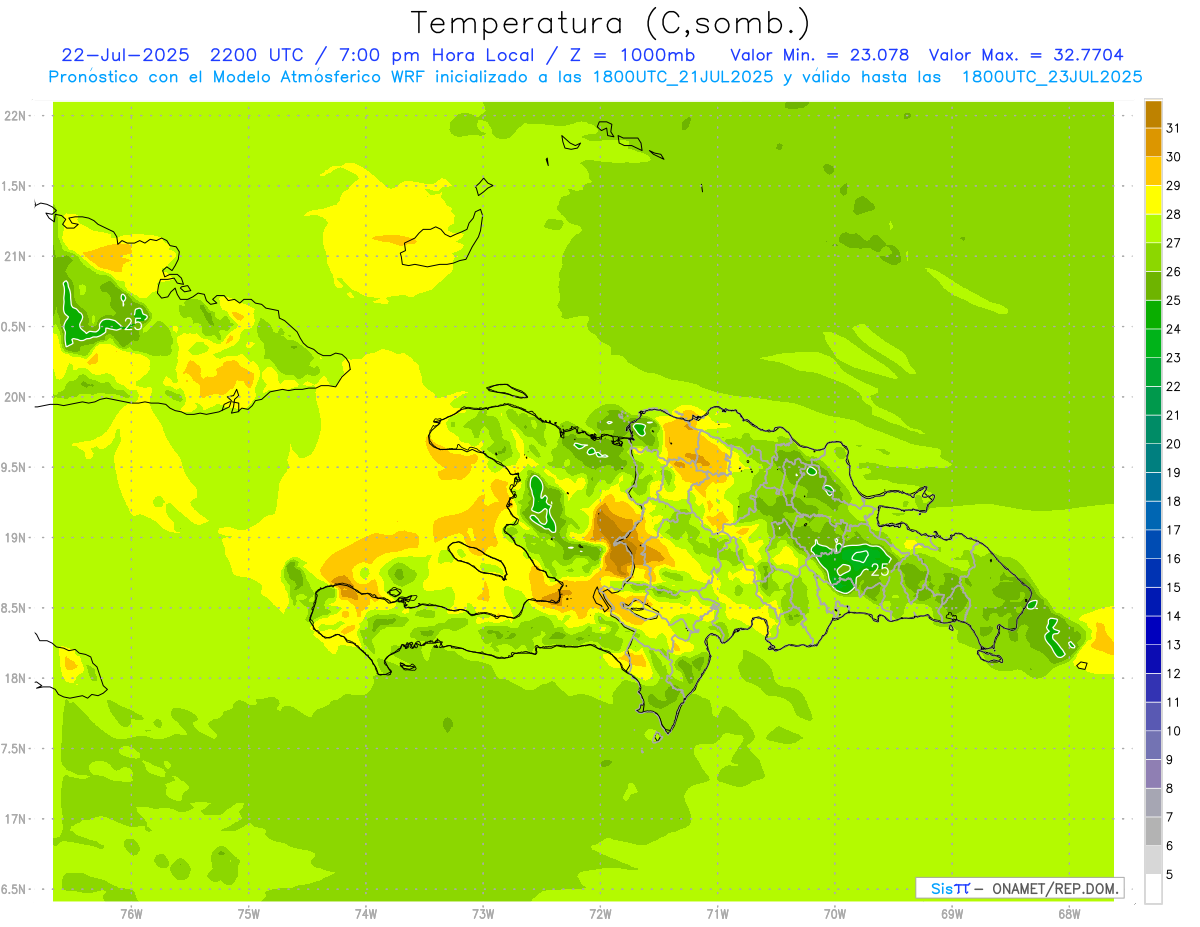Pick blue color bar segment between 15 and 16

point(1153,573)
